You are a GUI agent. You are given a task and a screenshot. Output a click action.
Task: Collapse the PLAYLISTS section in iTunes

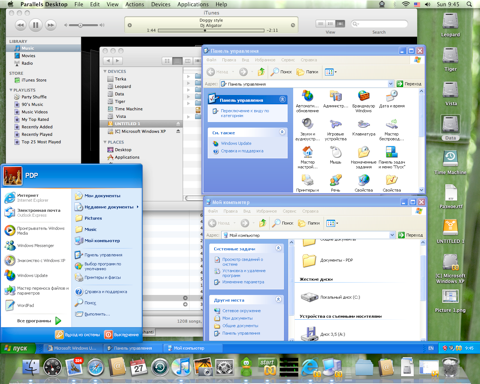pyautogui.click(x=11, y=90)
